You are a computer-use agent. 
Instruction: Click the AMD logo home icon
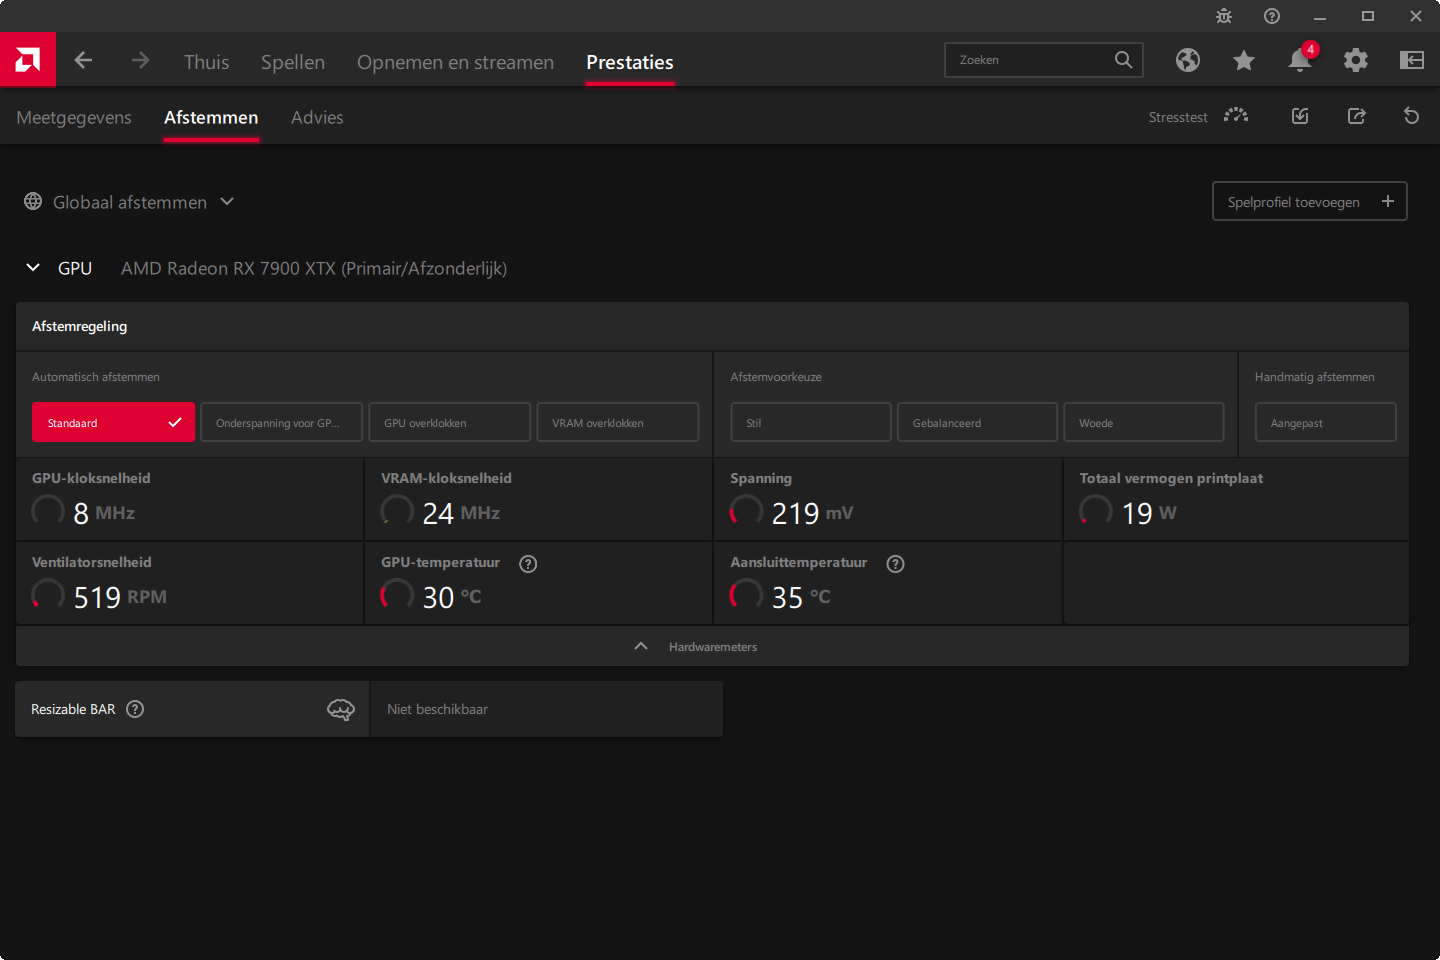tap(28, 60)
